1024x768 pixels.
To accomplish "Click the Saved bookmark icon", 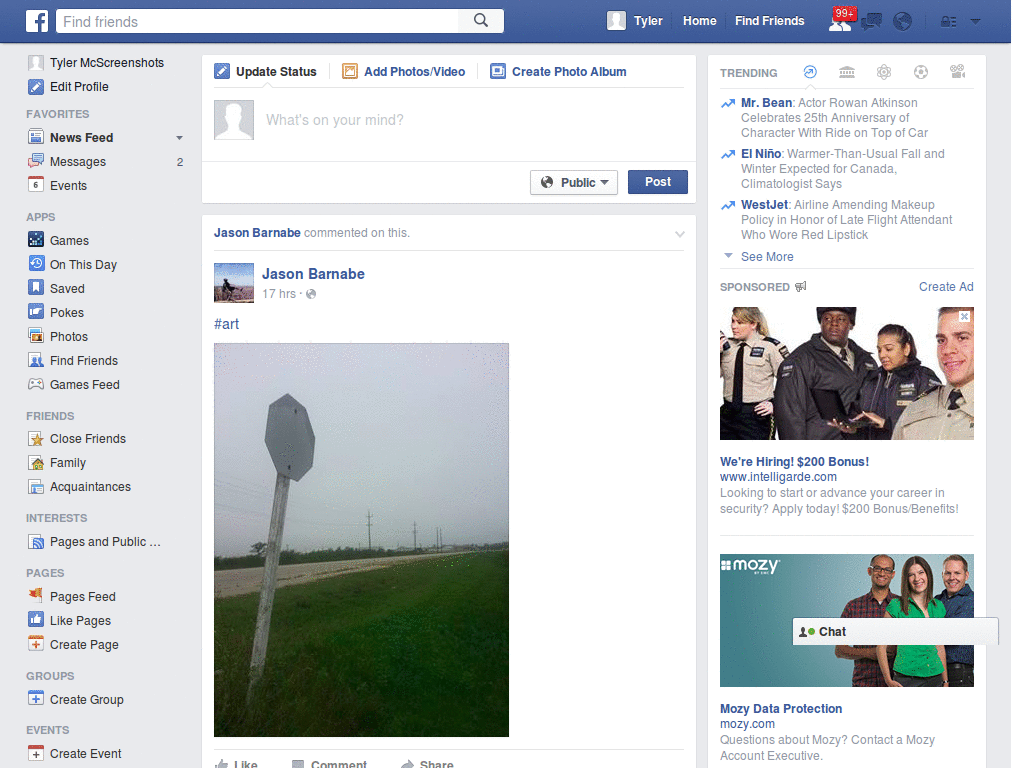I will click(x=36, y=287).
